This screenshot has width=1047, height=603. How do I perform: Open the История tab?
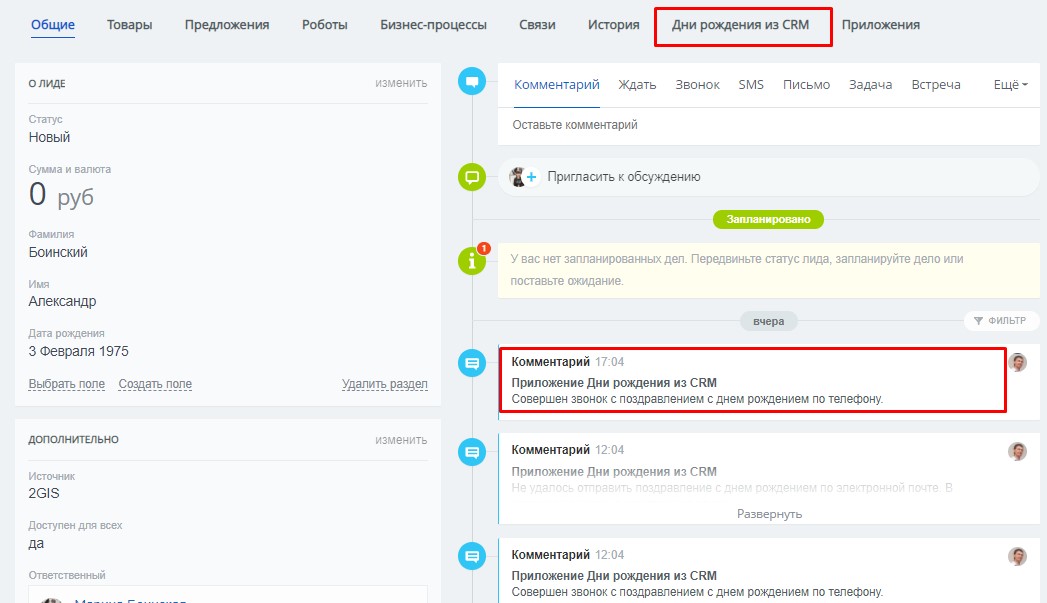614,25
